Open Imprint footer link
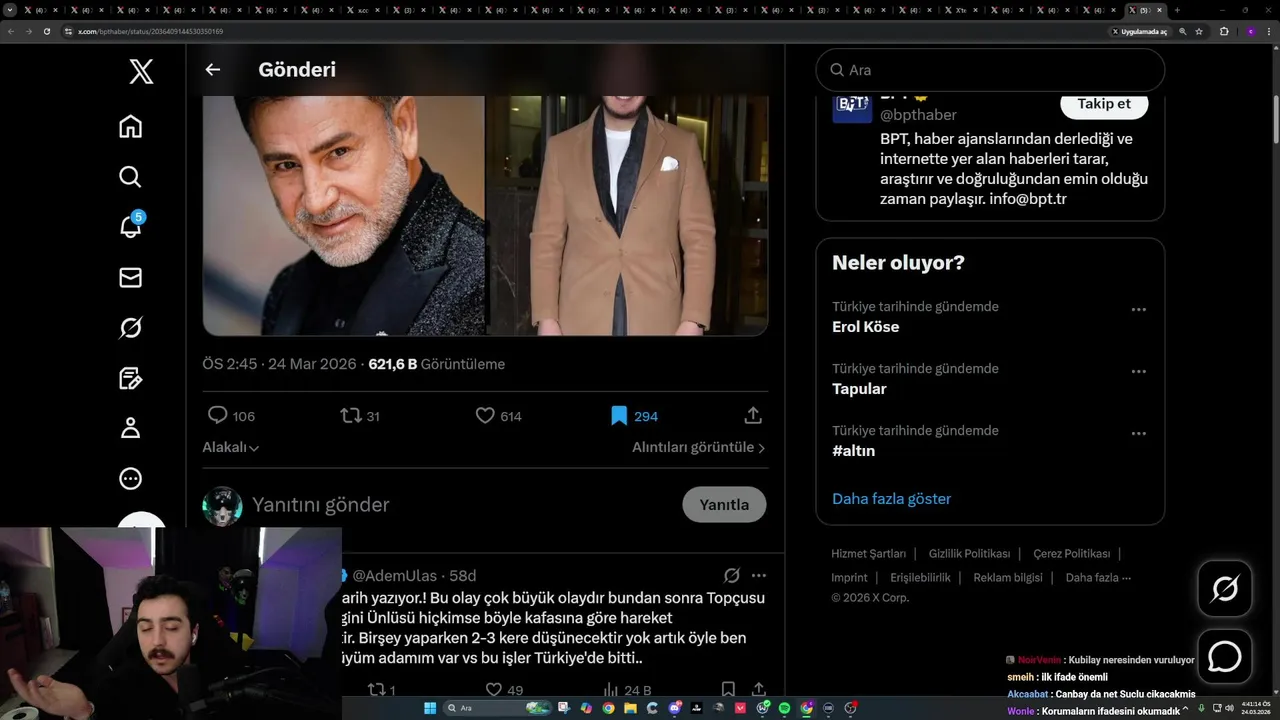Viewport: 1280px width, 720px height. click(849, 577)
